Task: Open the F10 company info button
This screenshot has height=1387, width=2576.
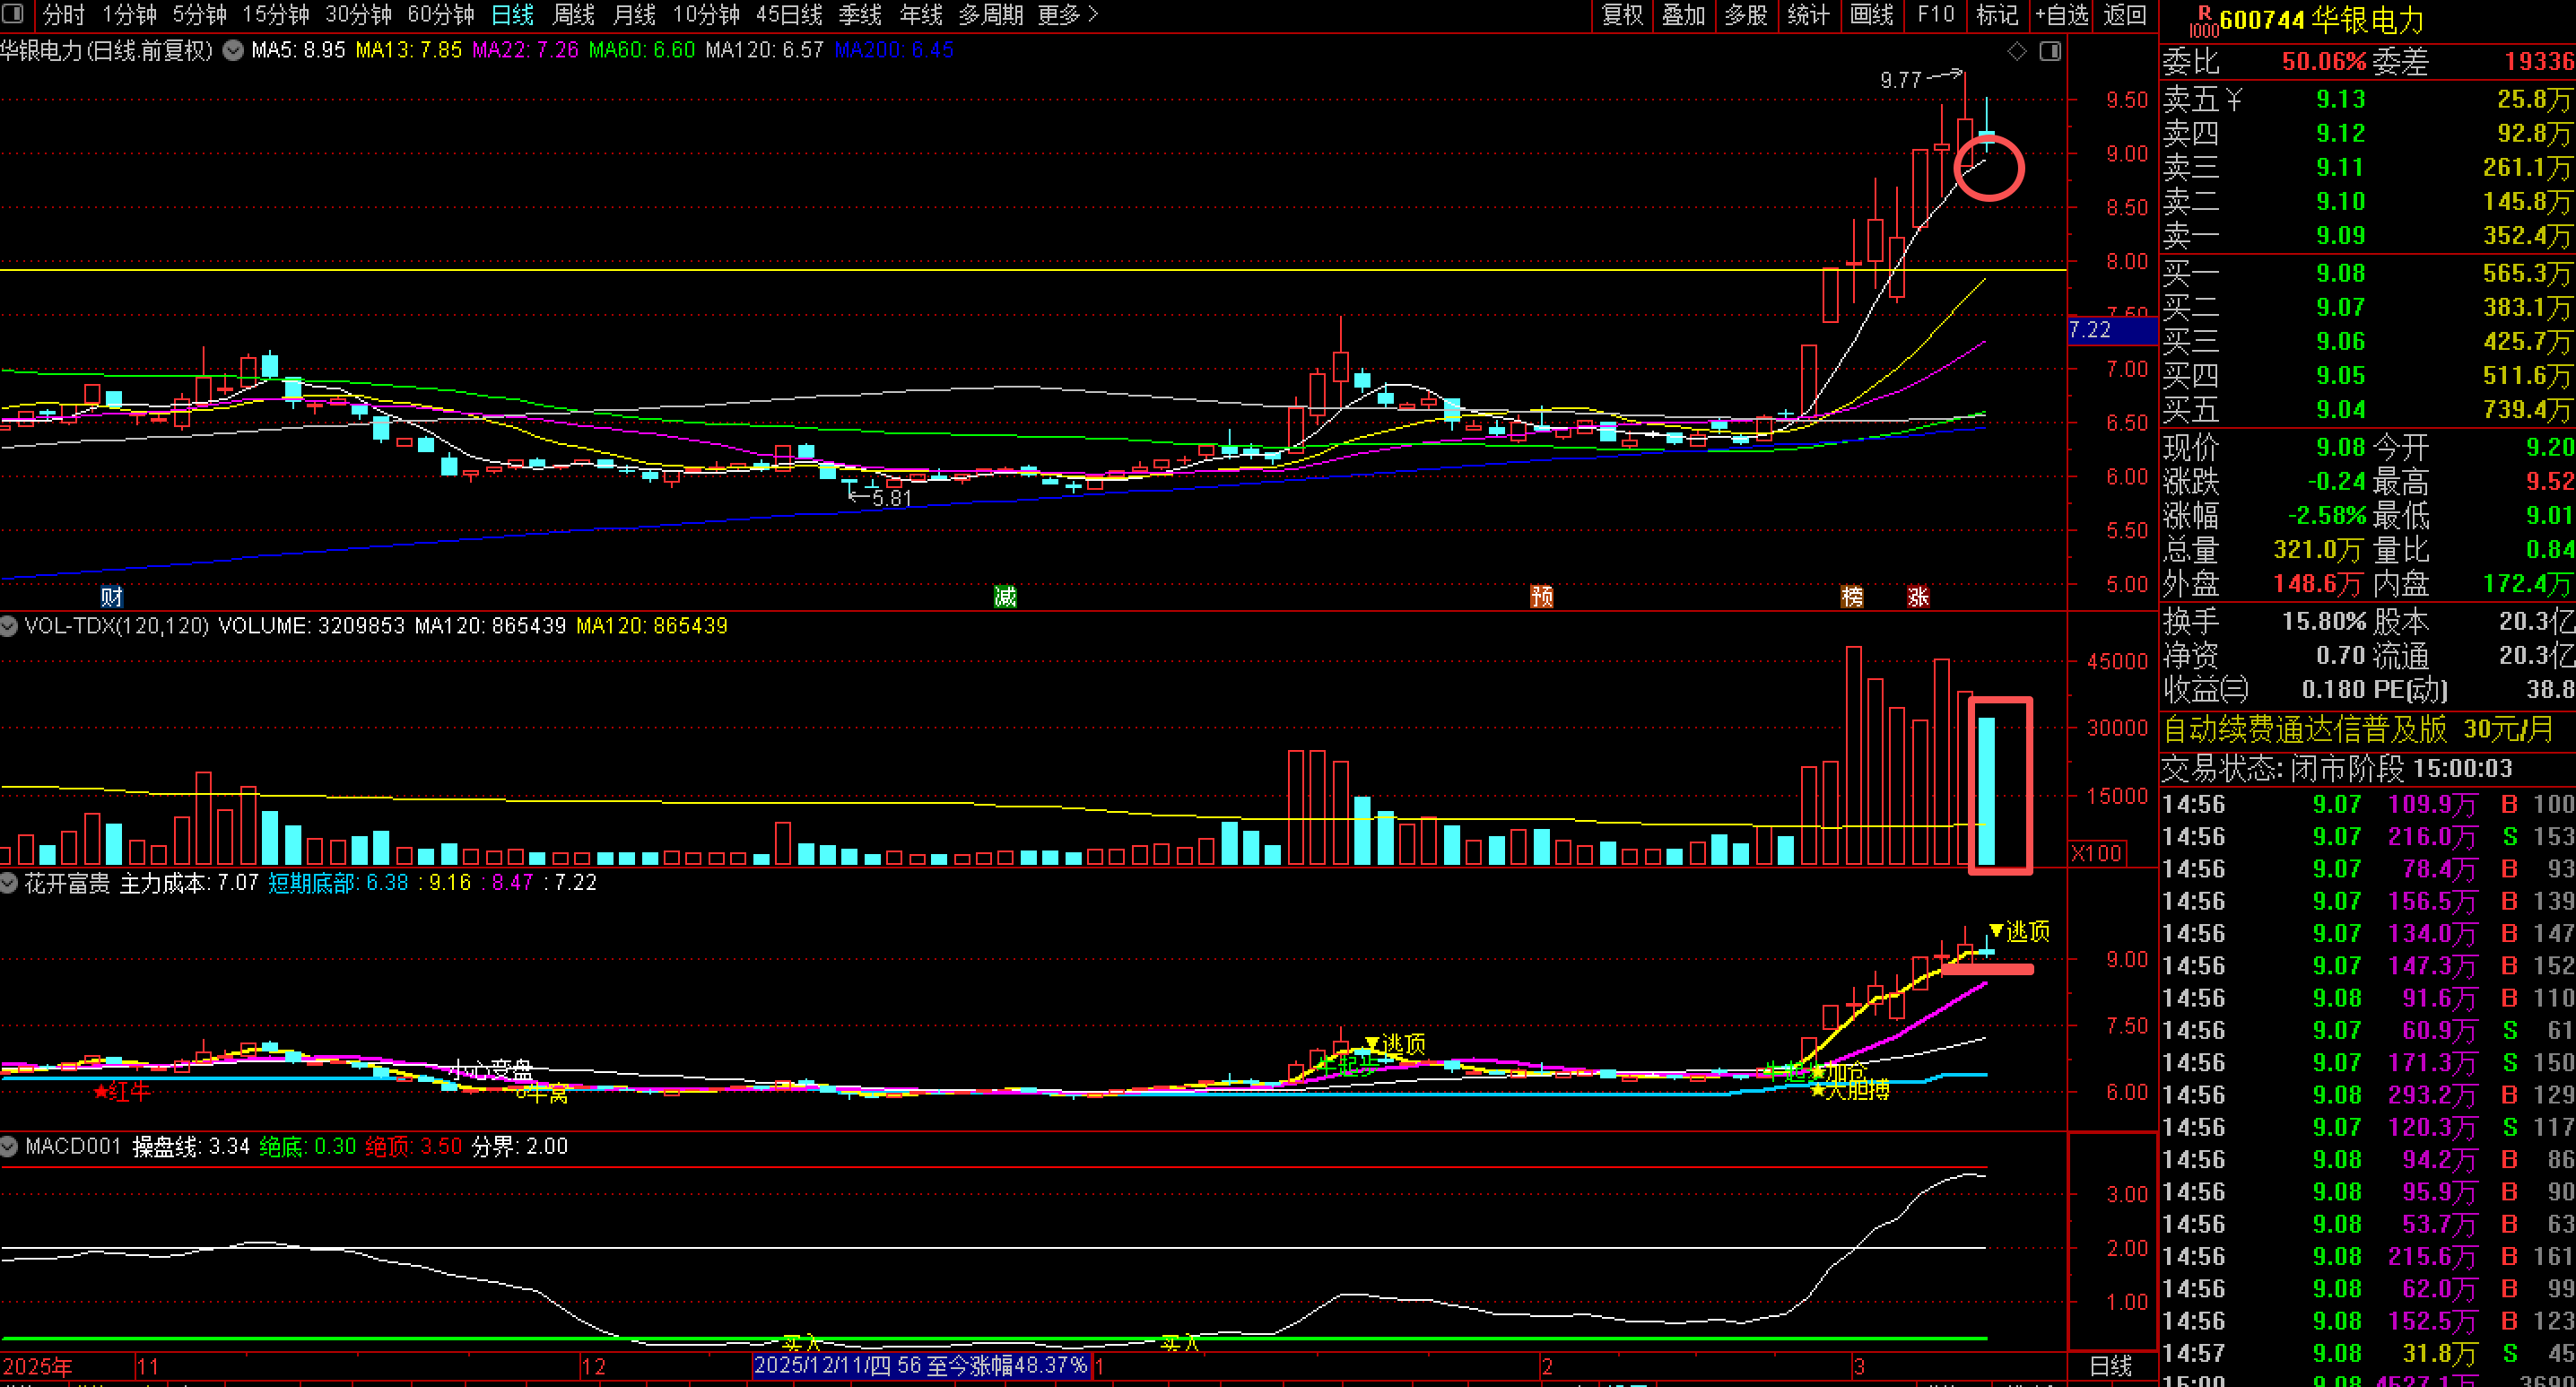Action: (x=1935, y=15)
